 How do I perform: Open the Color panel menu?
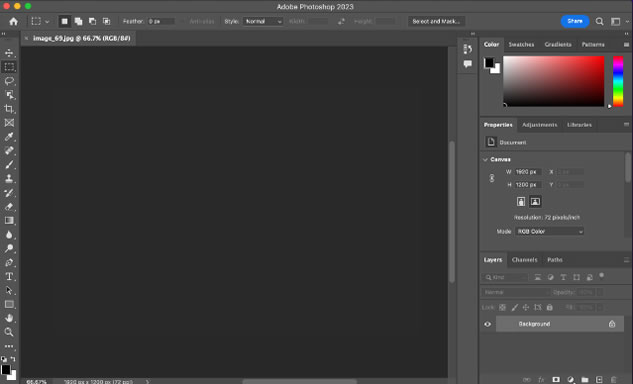626,44
